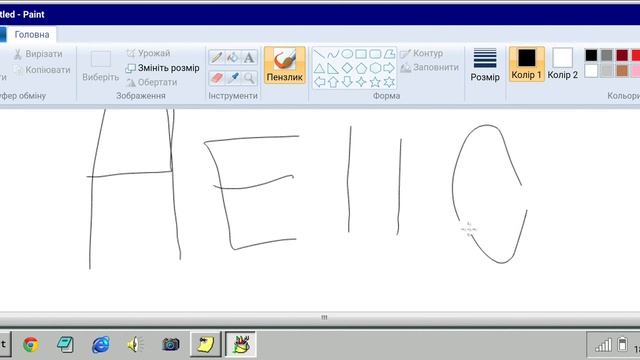Pick the gray palette swatch
The width and height of the screenshot is (640, 360).
(607, 55)
